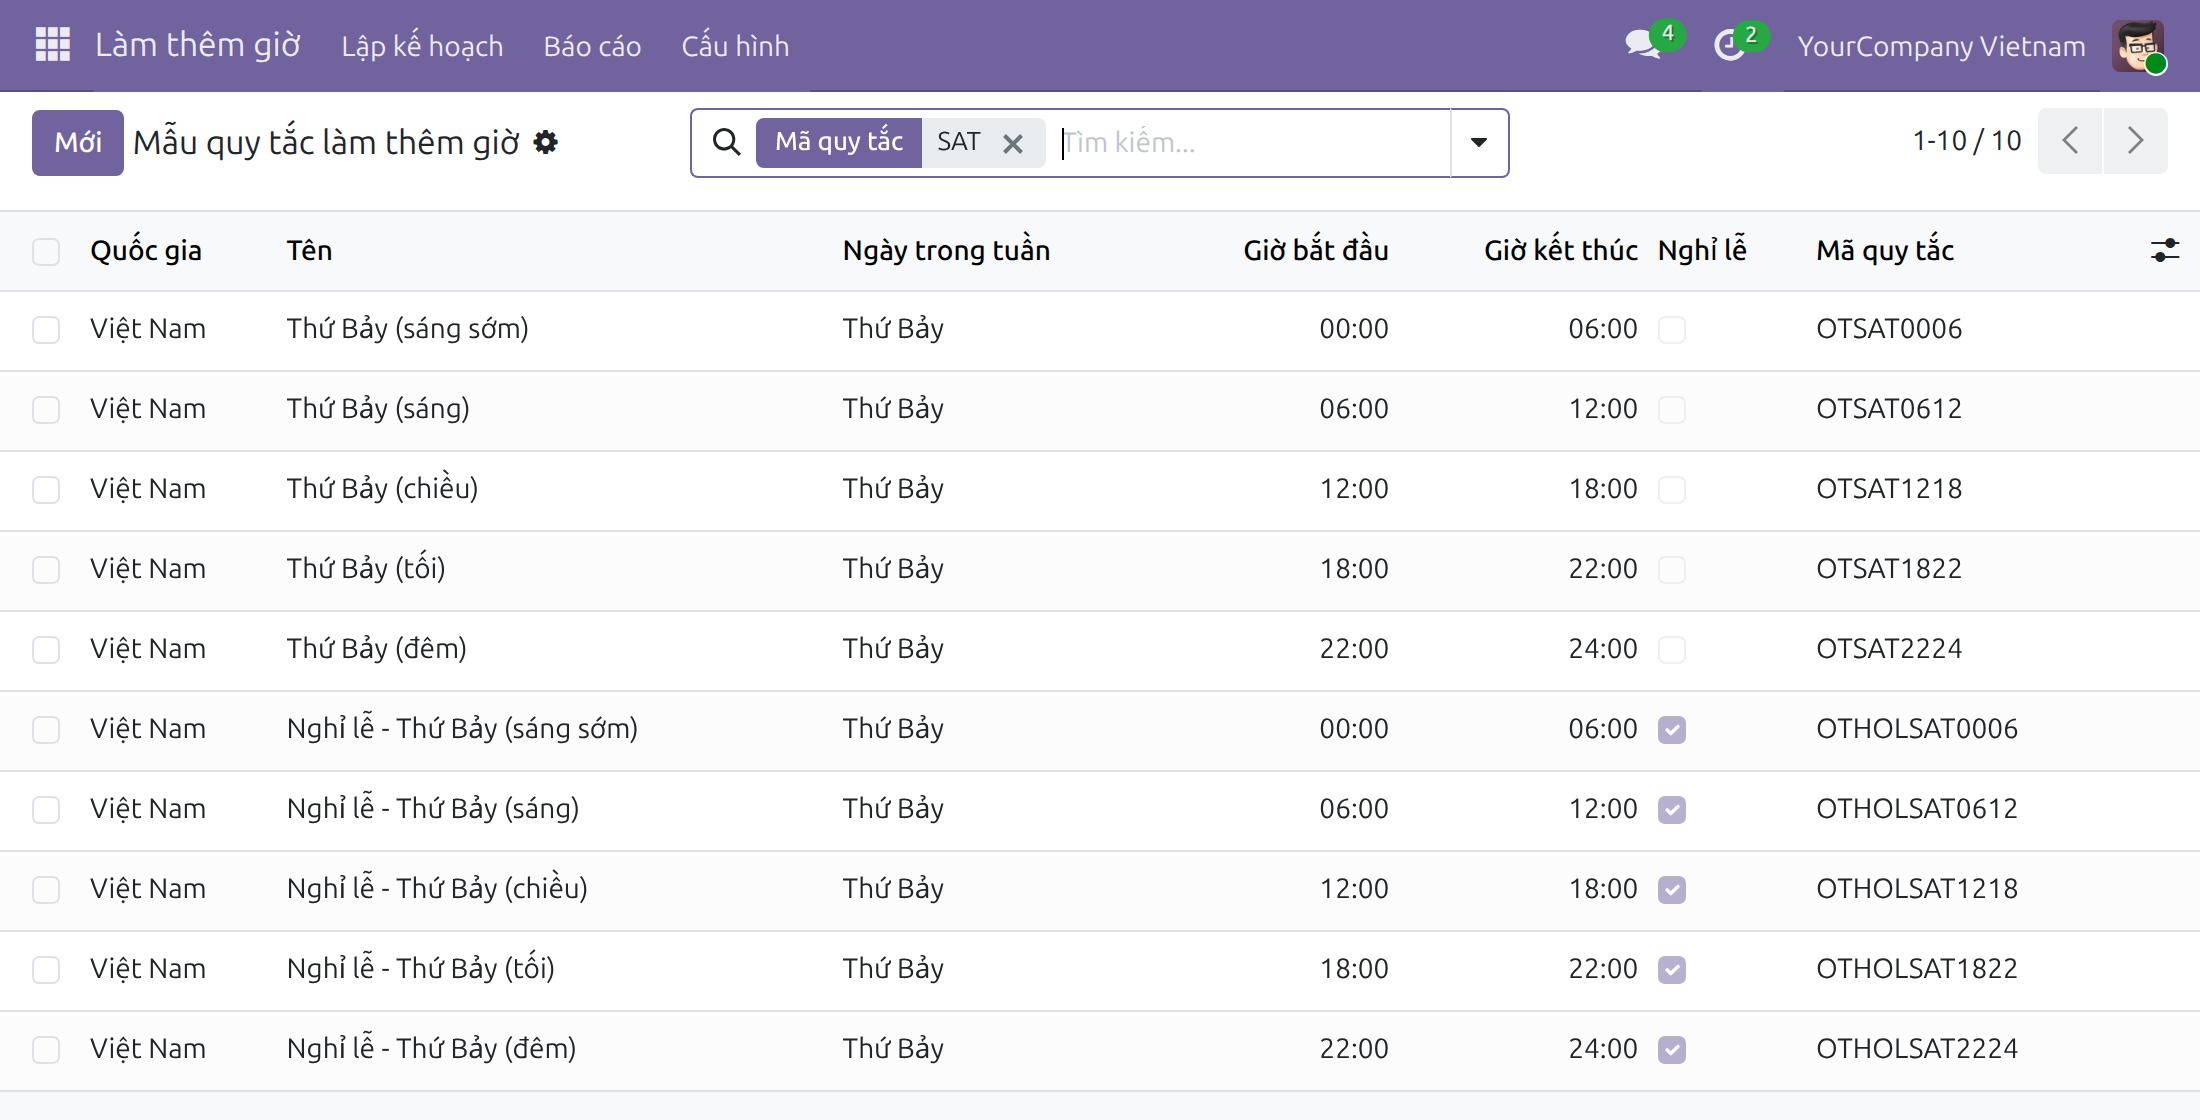Open the gear actions menu beside title
The width and height of the screenshot is (2200, 1120).
545,142
